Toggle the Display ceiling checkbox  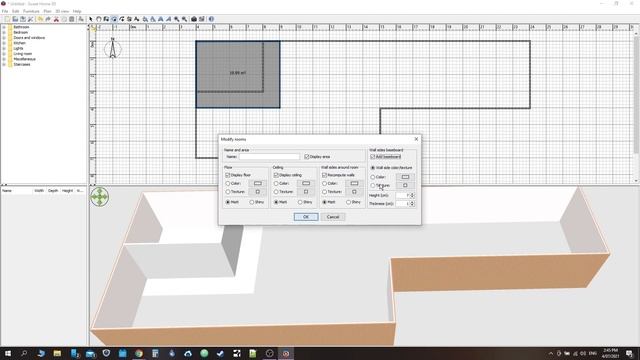pyautogui.click(x=276, y=175)
